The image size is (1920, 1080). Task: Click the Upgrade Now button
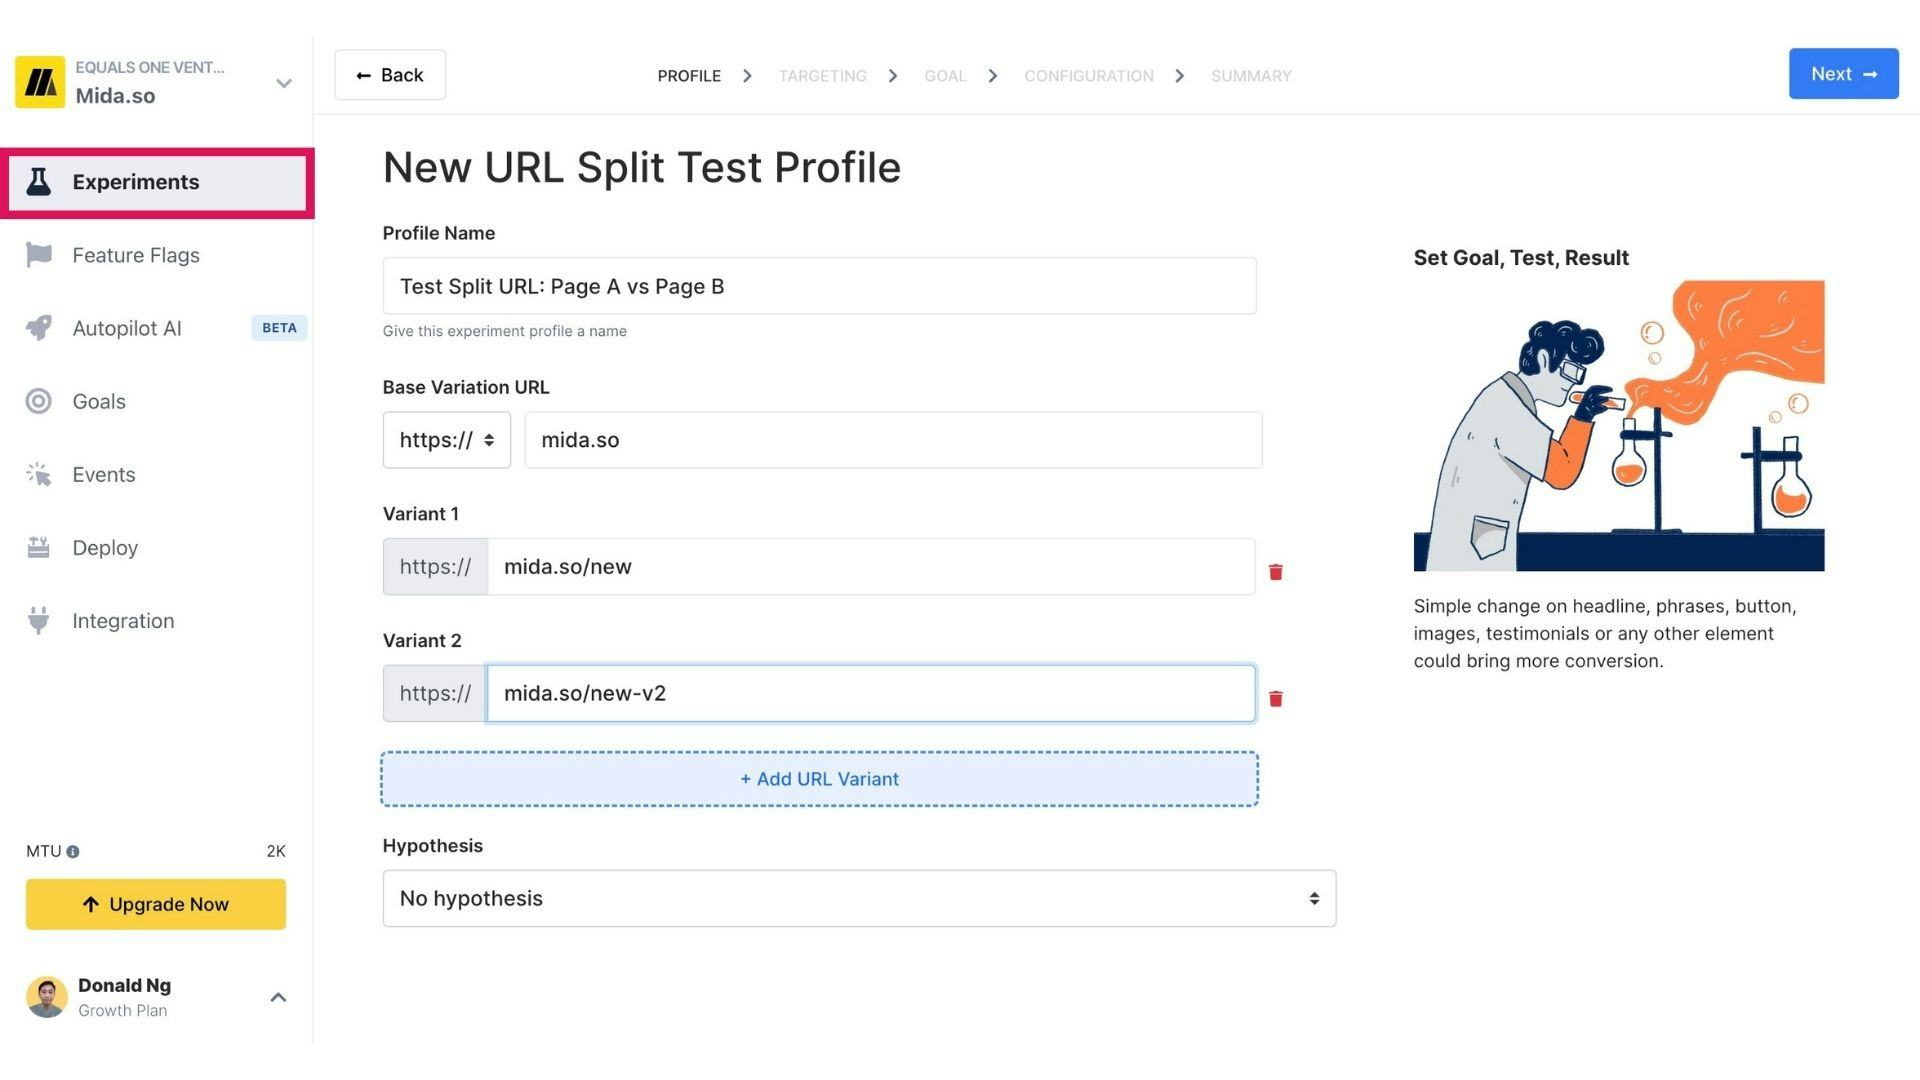[156, 904]
